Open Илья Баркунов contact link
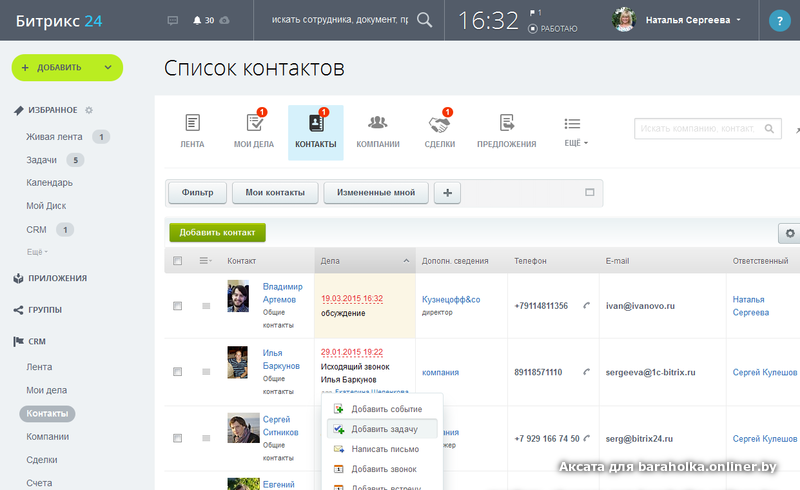The height and width of the screenshot is (490, 800). (281, 359)
